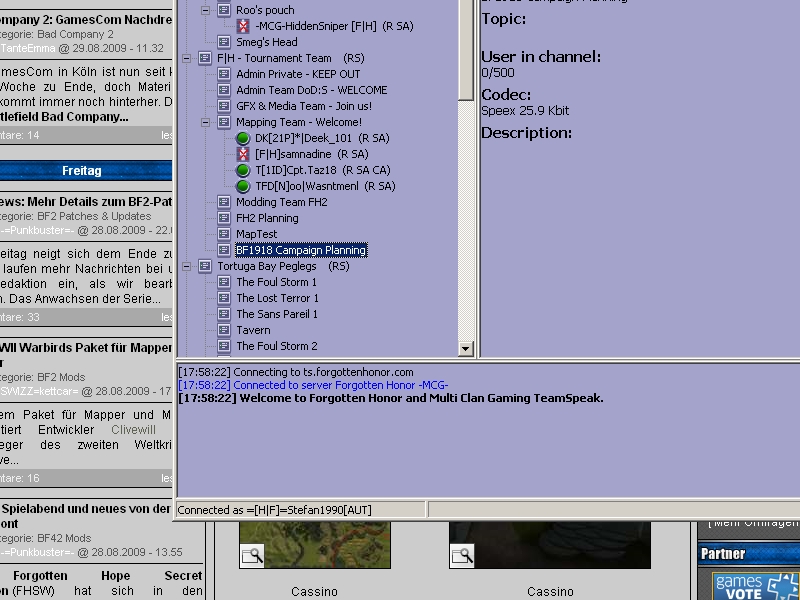Click the red muted icon beside -MCG-HiddenSniper
Image resolution: width=800 pixels, height=600 pixels.
[x=243, y=26]
